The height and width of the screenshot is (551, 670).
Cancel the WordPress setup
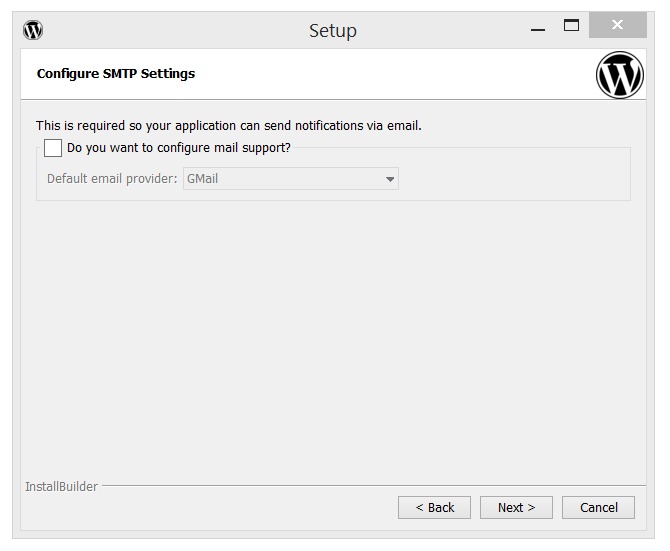pos(598,507)
